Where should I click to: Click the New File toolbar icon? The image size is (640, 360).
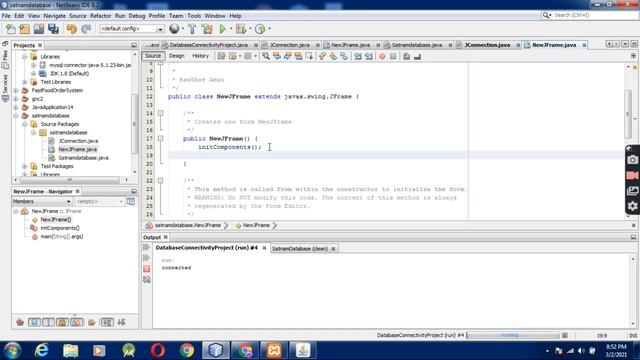pyautogui.click(x=11, y=29)
